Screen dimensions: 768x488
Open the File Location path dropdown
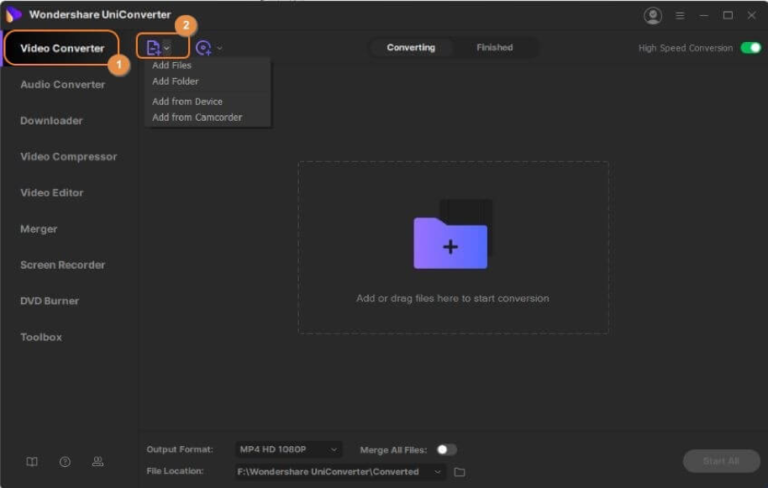pyautogui.click(x=340, y=471)
